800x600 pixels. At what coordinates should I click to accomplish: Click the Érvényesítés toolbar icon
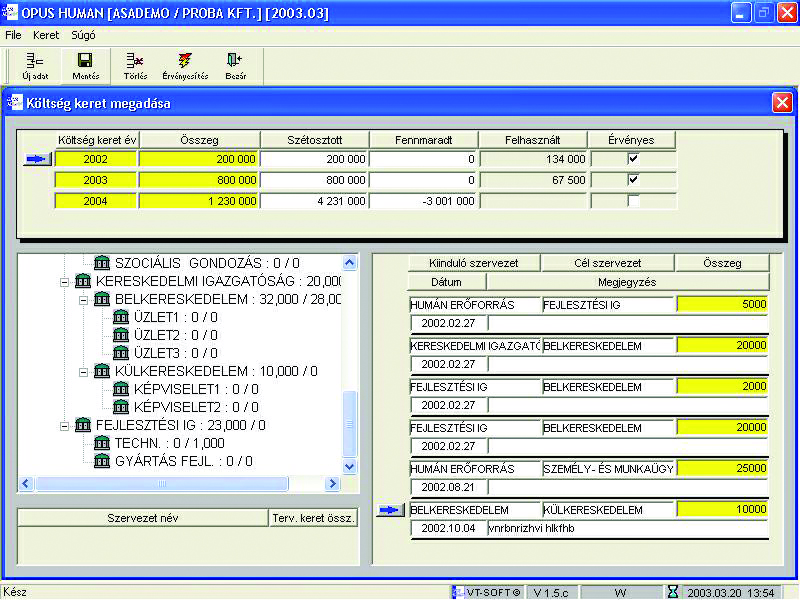coord(185,66)
